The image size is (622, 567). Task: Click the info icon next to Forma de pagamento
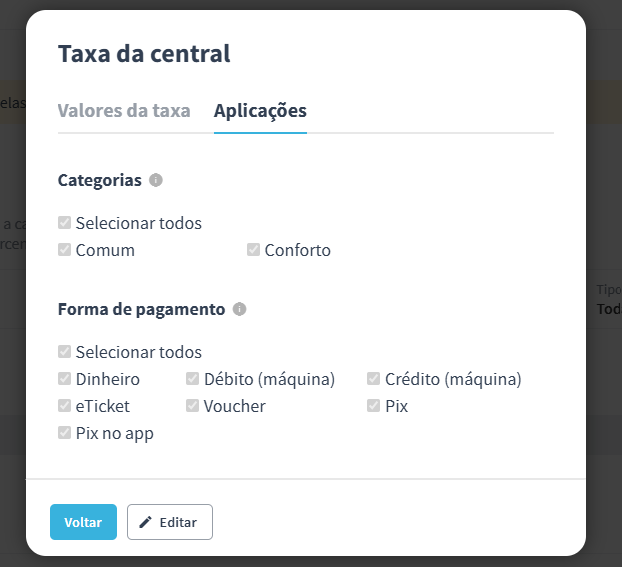pyautogui.click(x=239, y=309)
